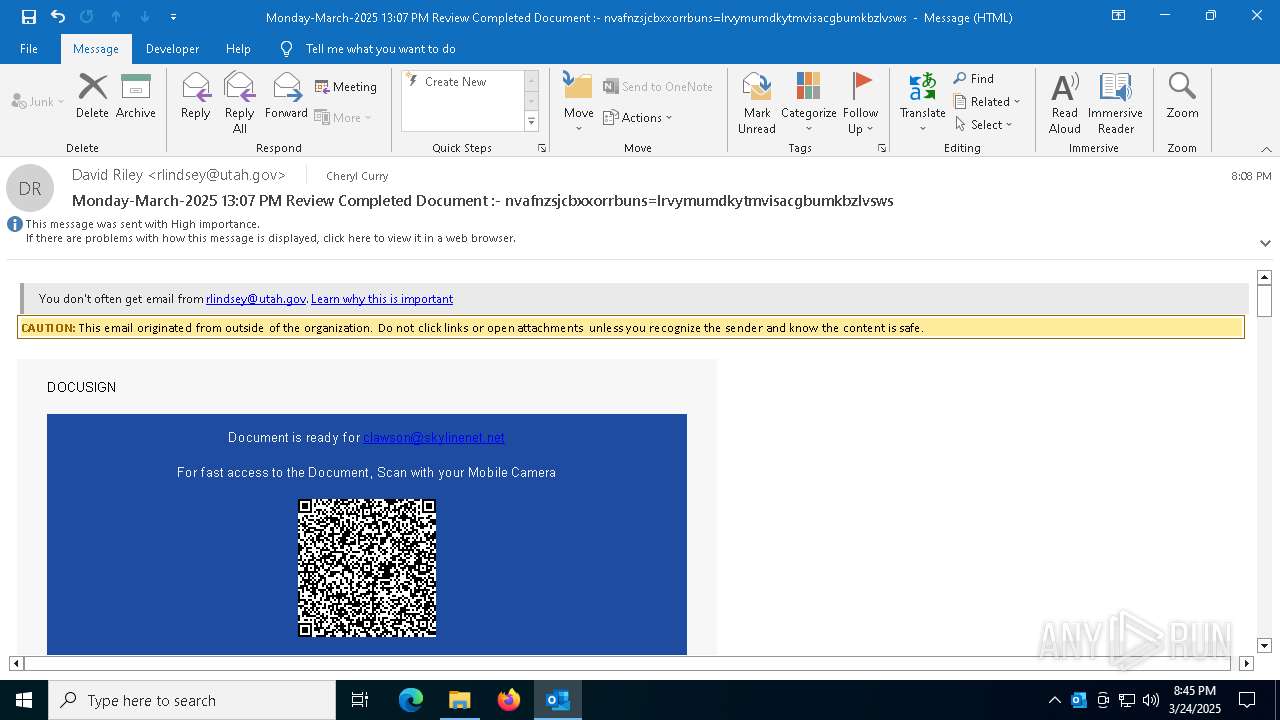1280x720 pixels.
Task: Click the Zoom magnifier
Action: (1182, 96)
